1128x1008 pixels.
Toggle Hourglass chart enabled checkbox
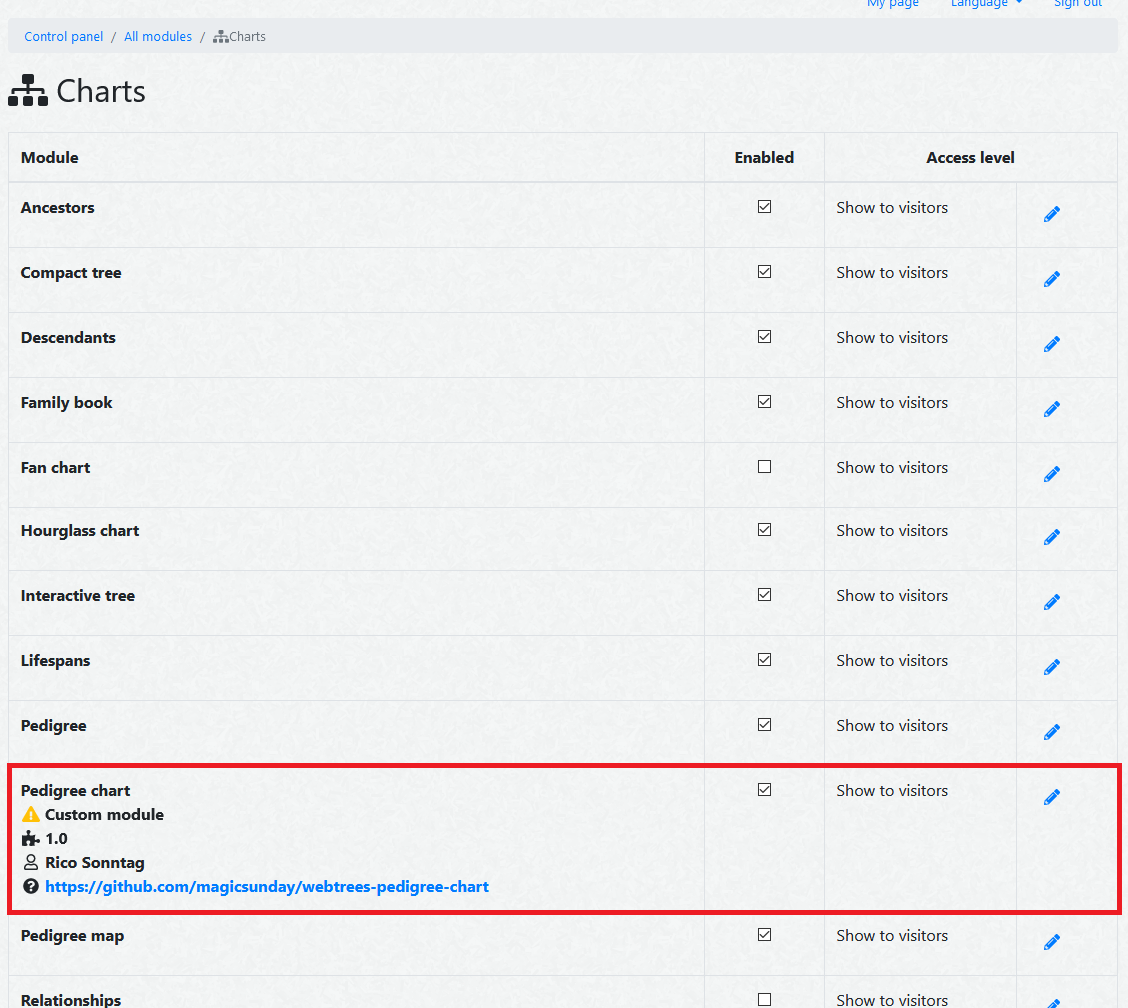pyautogui.click(x=765, y=530)
